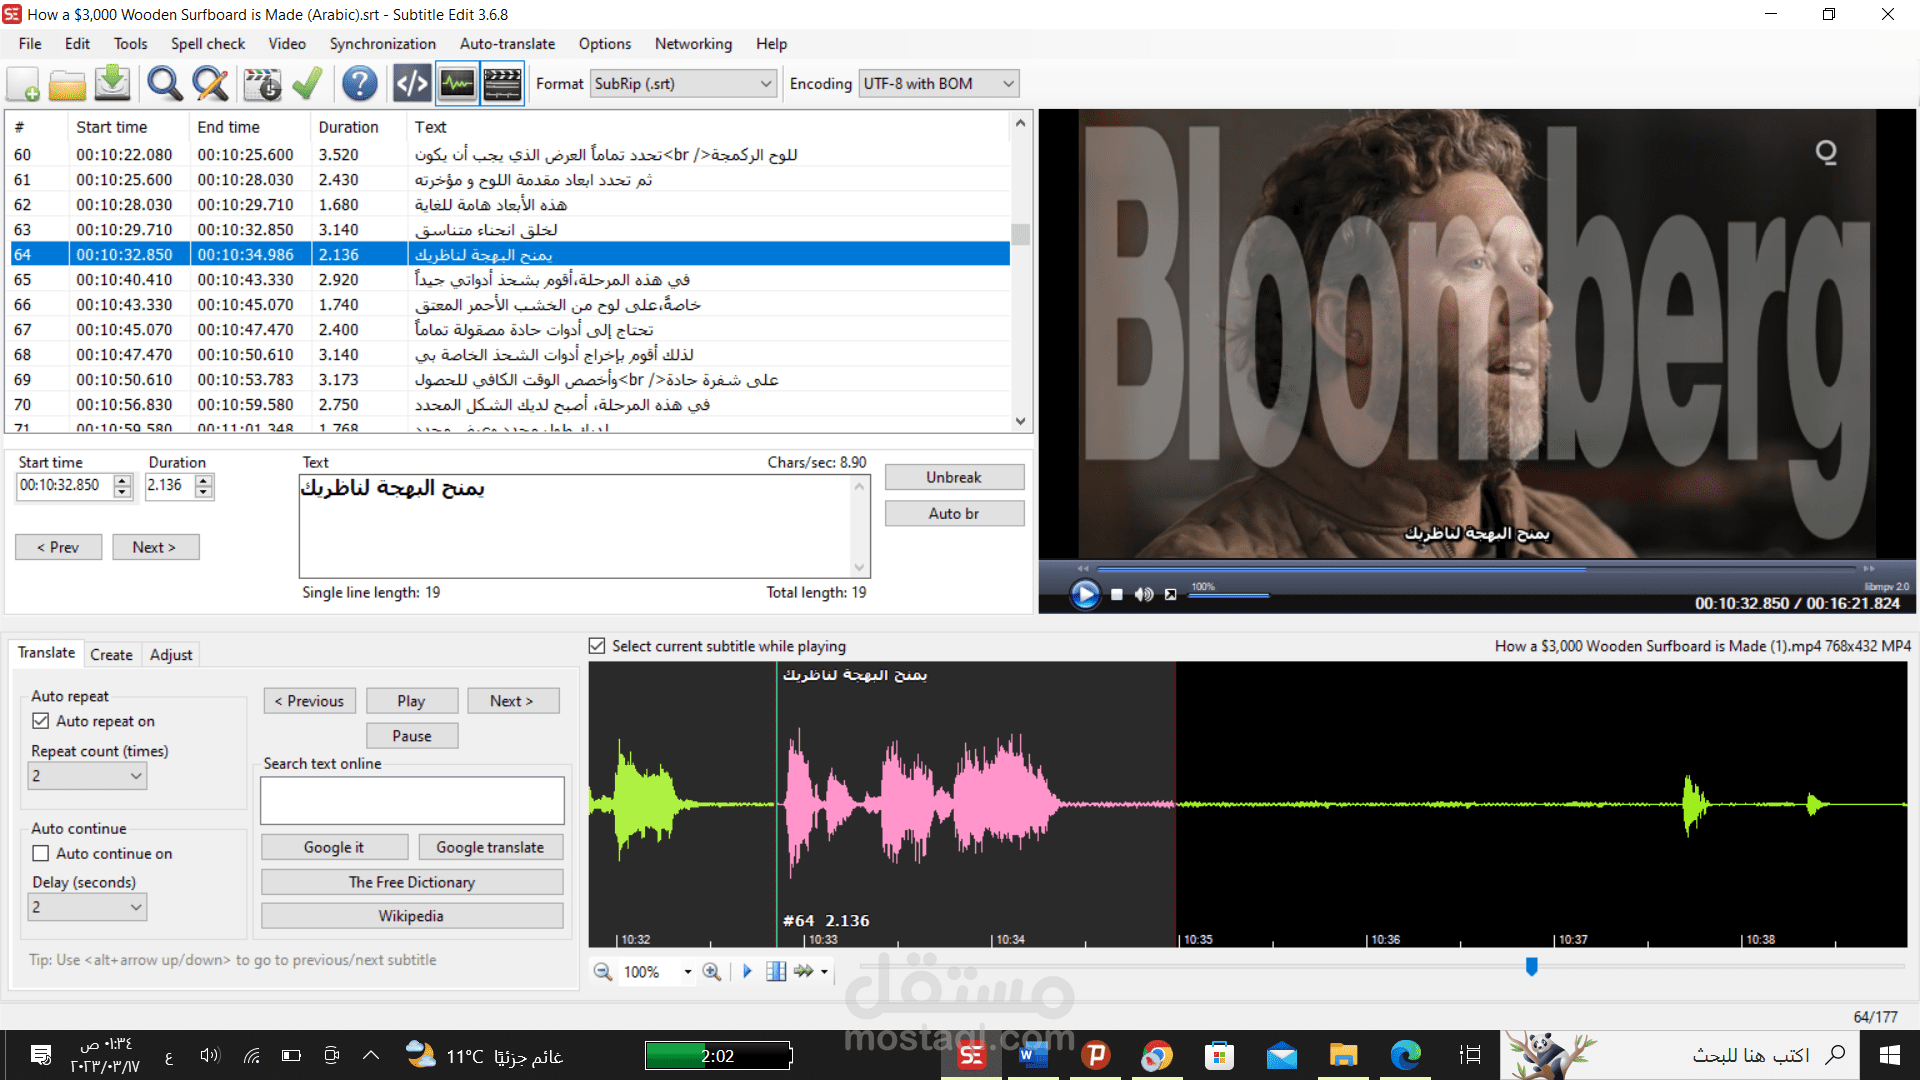This screenshot has width=1920, height=1080.
Task: Click the < Prev button under Start time
Action: pos(58,547)
